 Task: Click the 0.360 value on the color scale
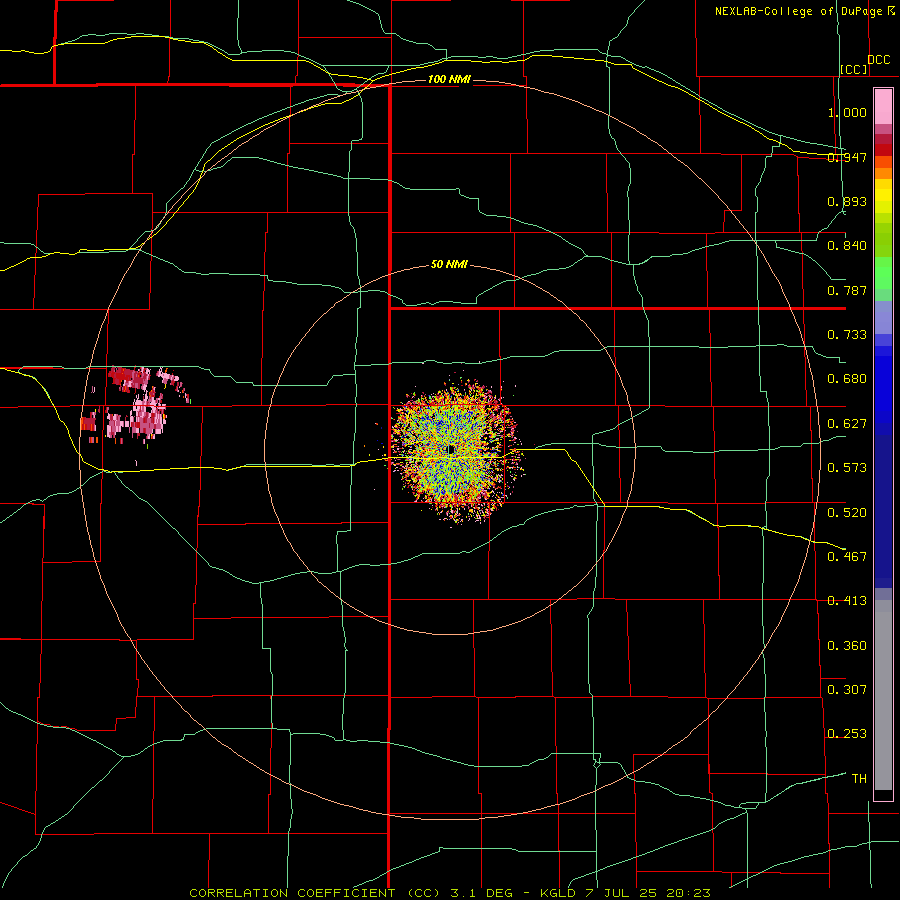coord(847,646)
